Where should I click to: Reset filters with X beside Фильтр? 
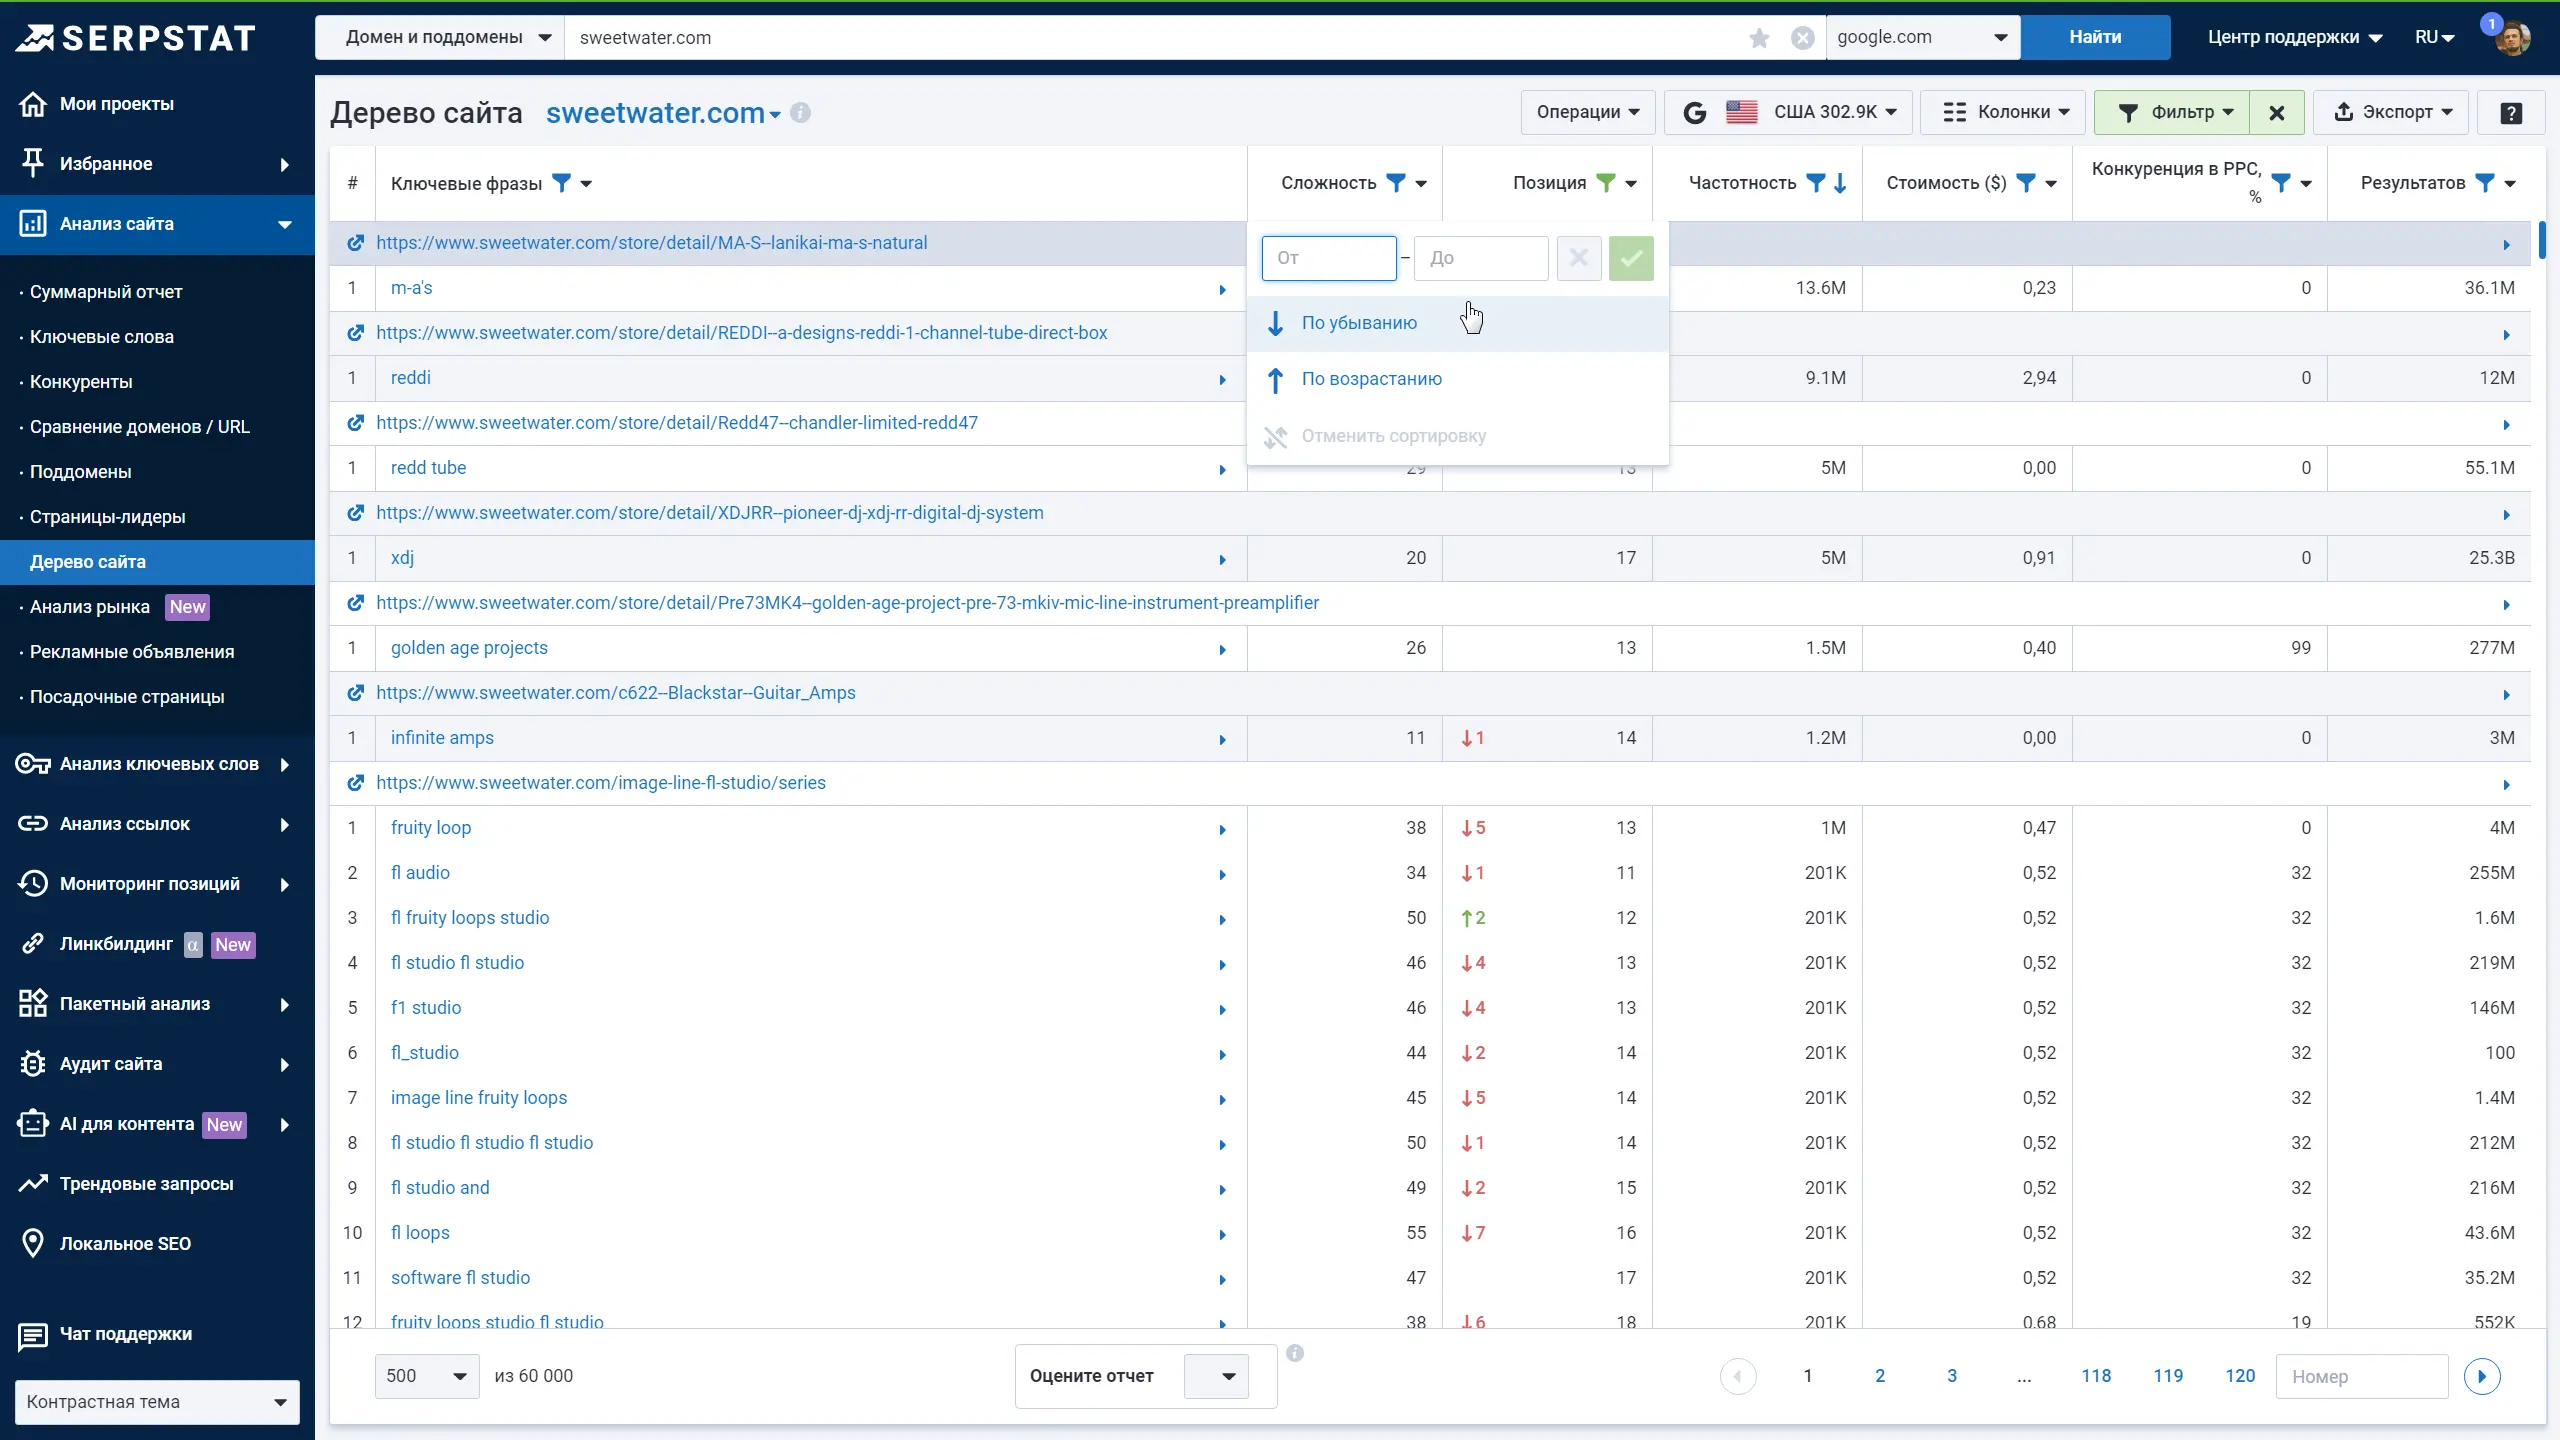pyautogui.click(x=2276, y=113)
